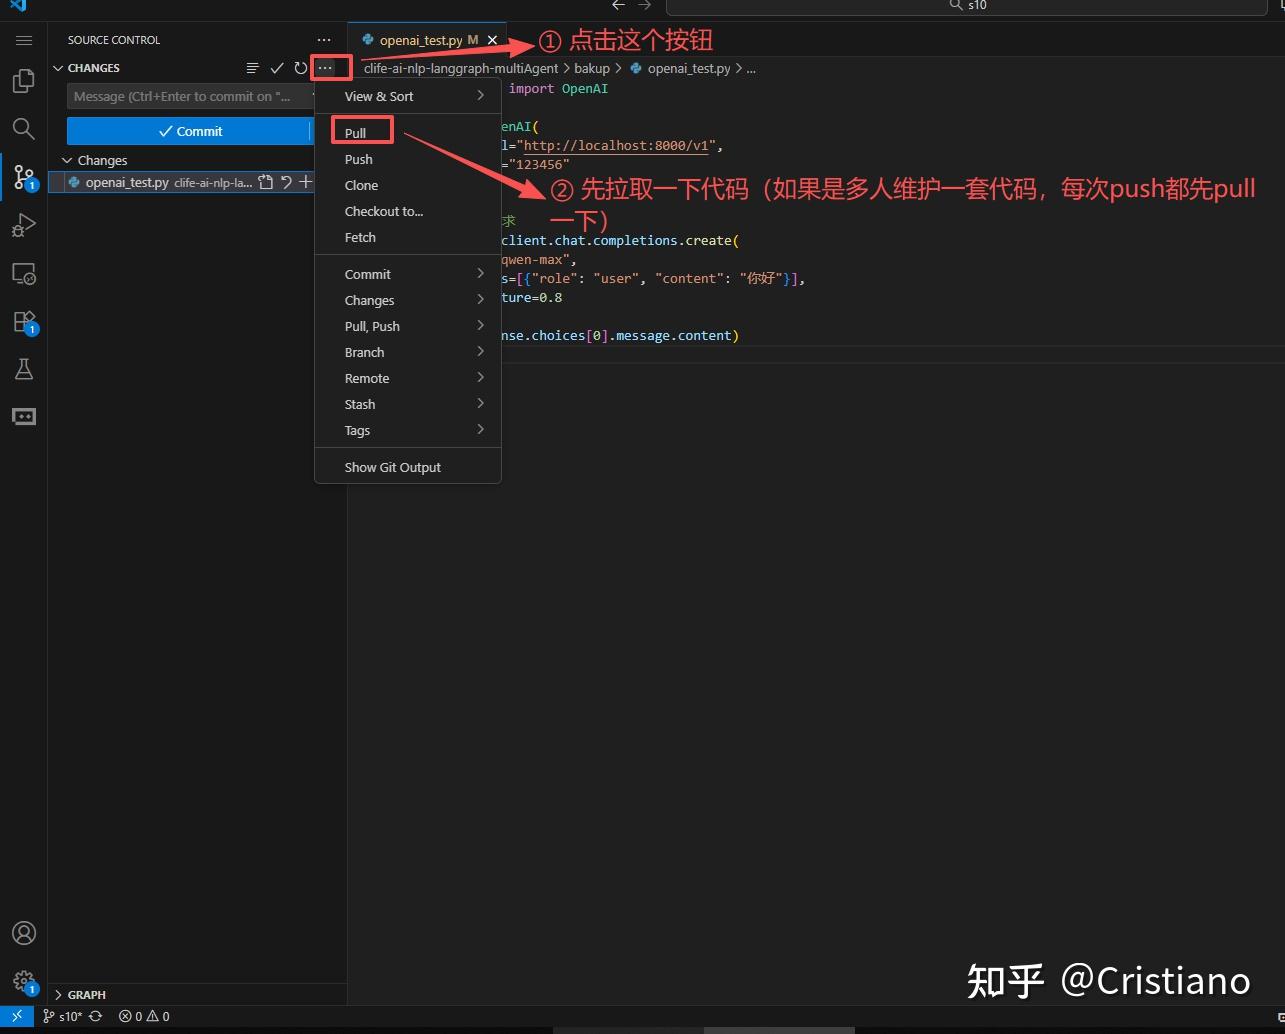
Task: Click the refresh icon in Changes header
Action: 300,68
